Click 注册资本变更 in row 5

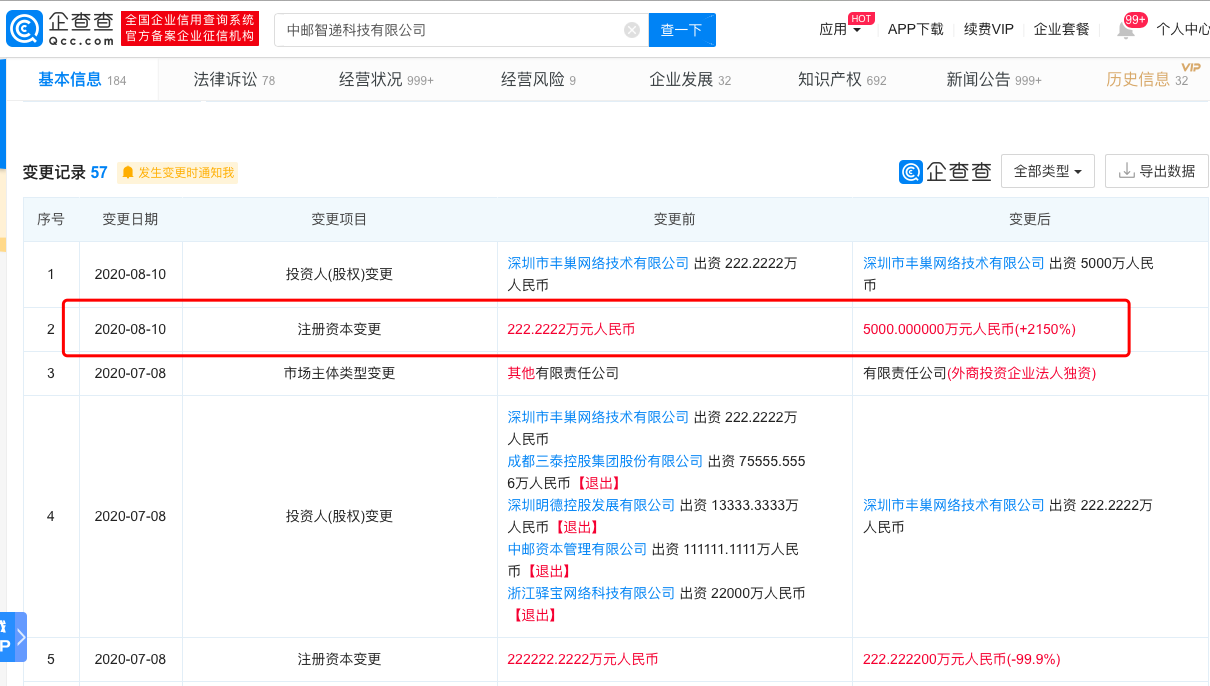point(339,659)
